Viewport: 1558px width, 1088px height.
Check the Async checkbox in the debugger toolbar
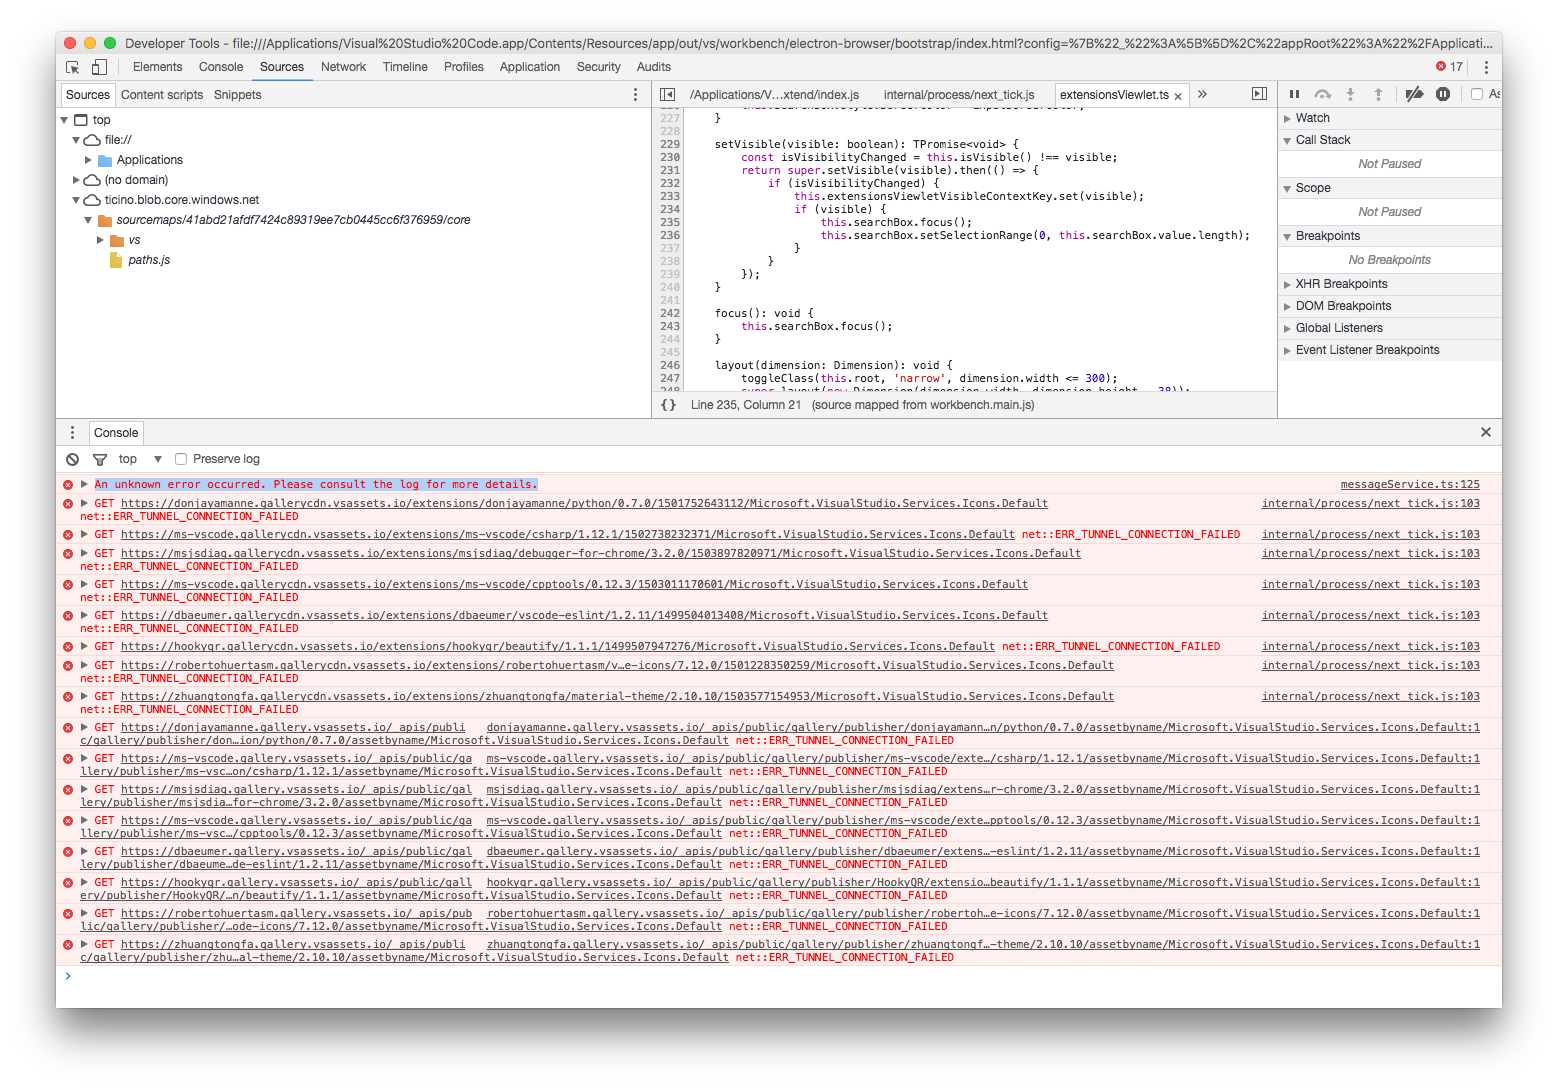(1477, 93)
